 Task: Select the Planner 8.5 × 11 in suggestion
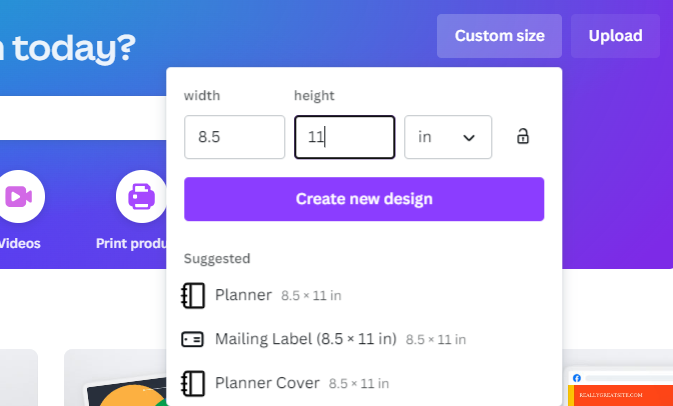364,295
